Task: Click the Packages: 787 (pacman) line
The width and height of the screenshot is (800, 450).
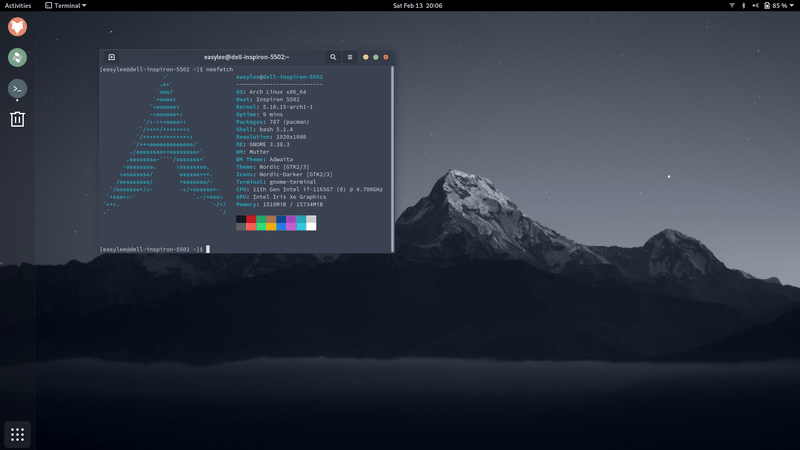Action: (272, 122)
